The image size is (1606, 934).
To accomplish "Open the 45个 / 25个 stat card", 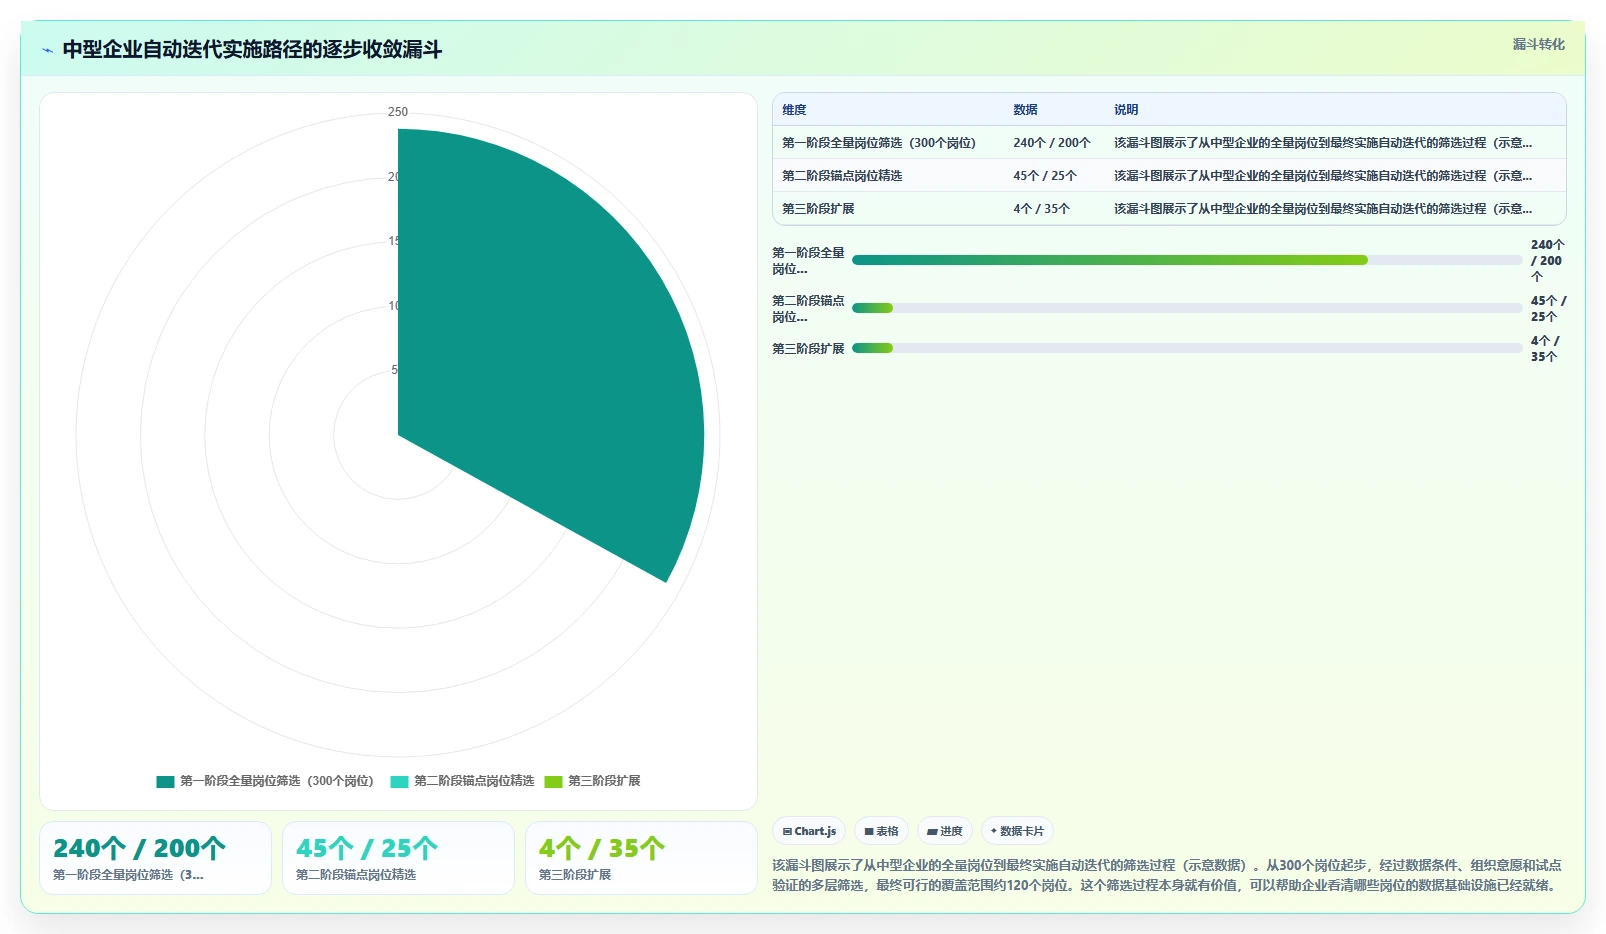I will point(398,858).
